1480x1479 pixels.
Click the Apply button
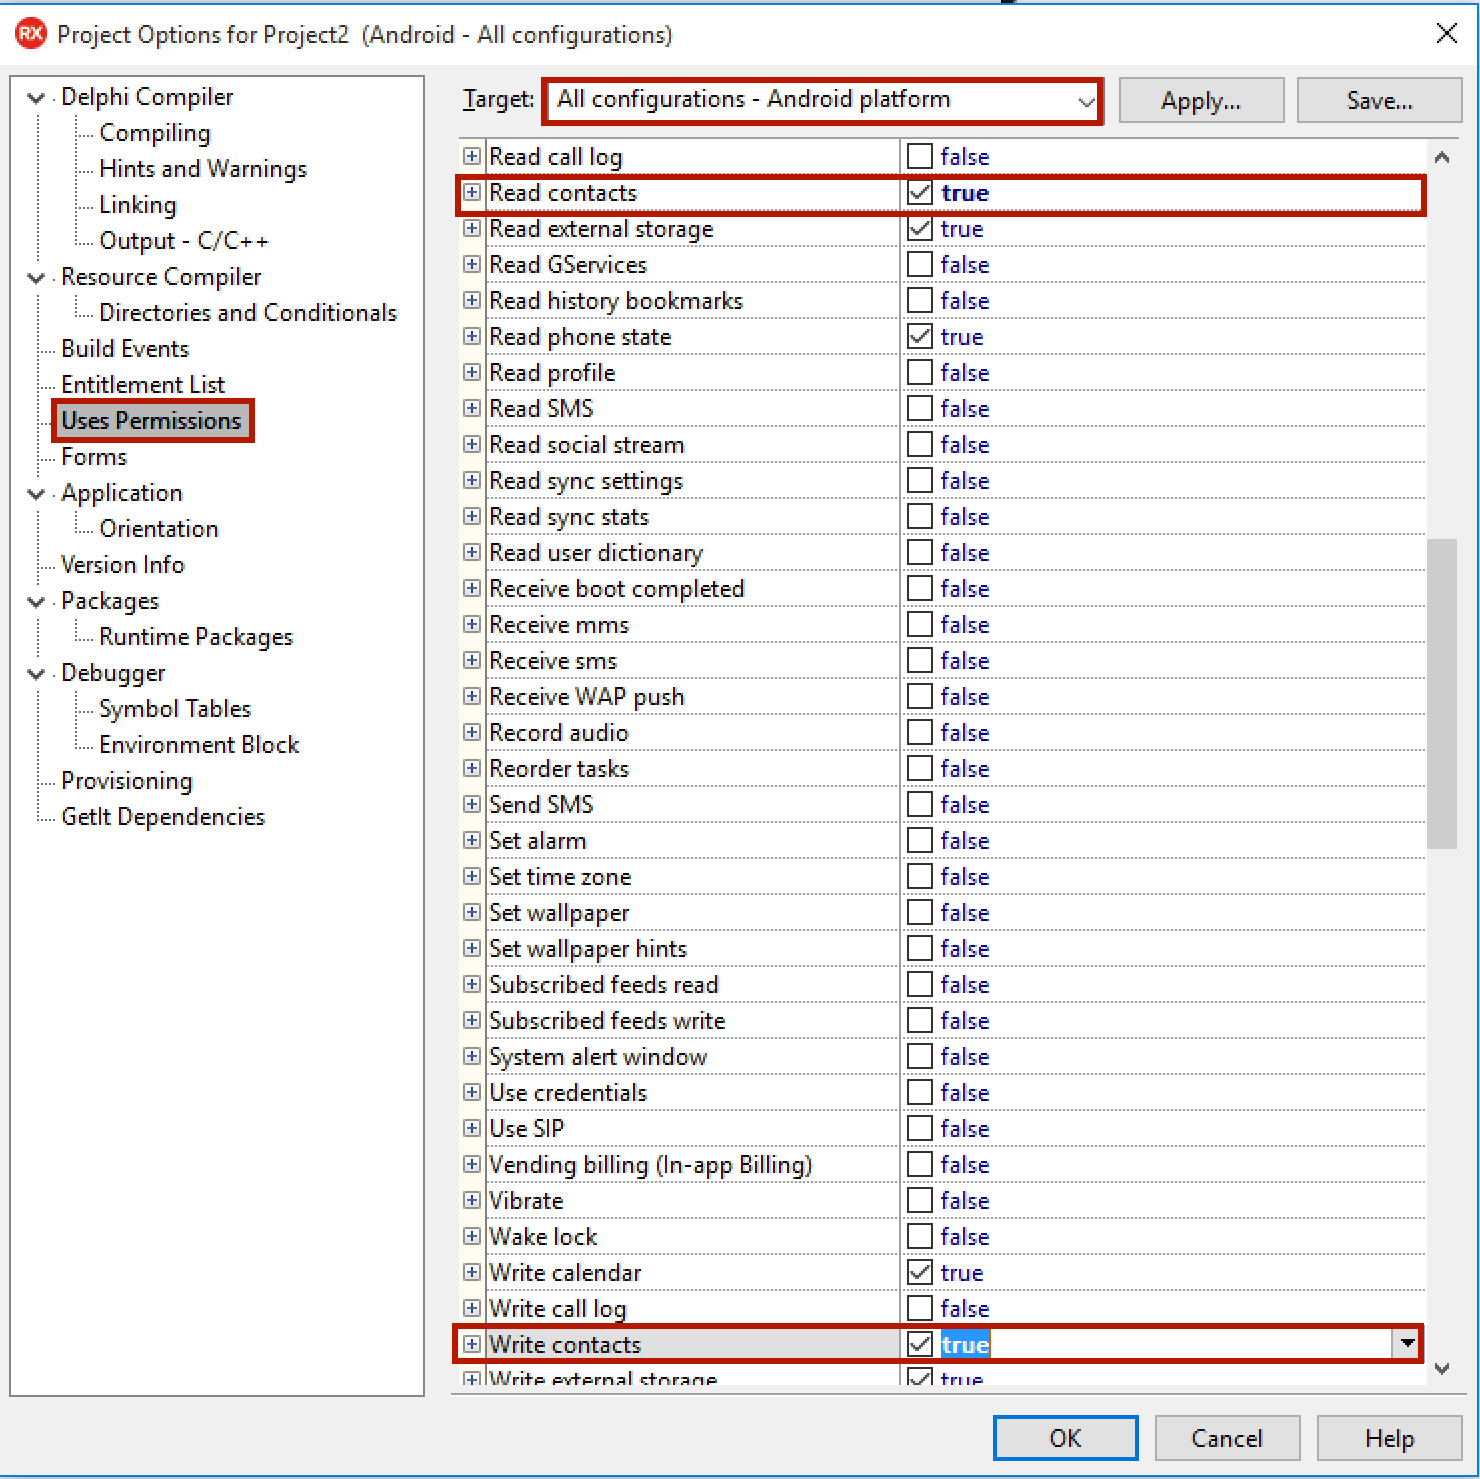pyautogui.click(x=1200, y=100)
